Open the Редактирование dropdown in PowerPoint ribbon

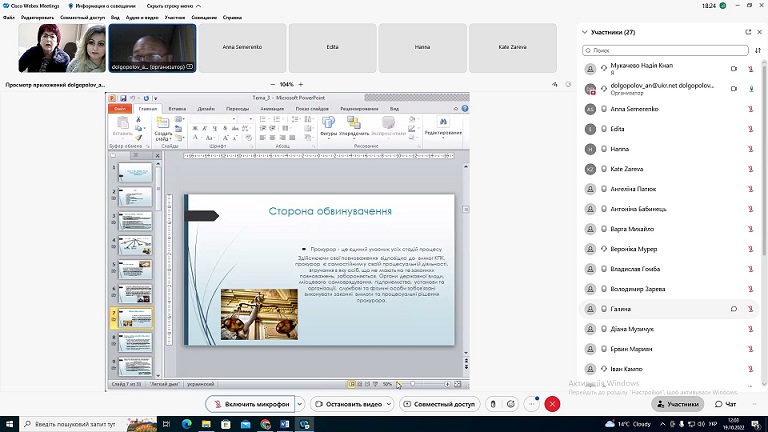pos(443,127)
